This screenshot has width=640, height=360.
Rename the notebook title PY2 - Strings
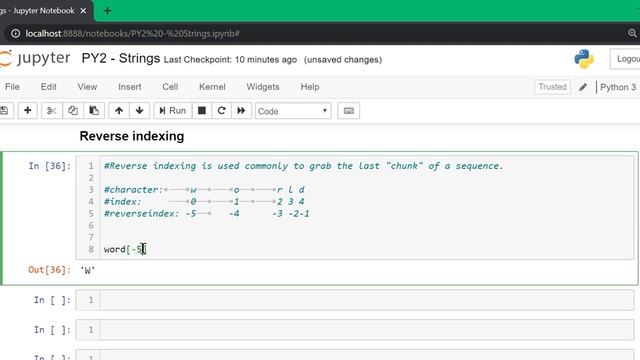[x=121, y=58]
